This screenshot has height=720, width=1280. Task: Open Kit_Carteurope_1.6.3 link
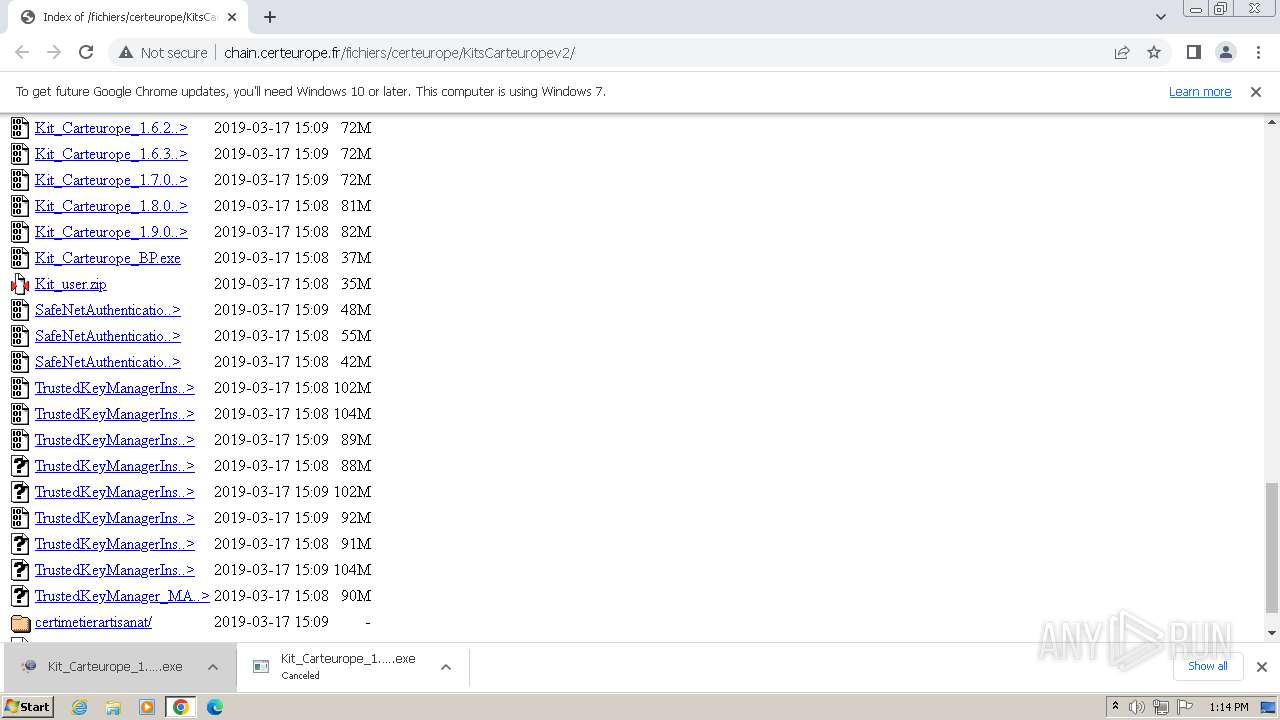pyautogui.click(x=111, y=154)
